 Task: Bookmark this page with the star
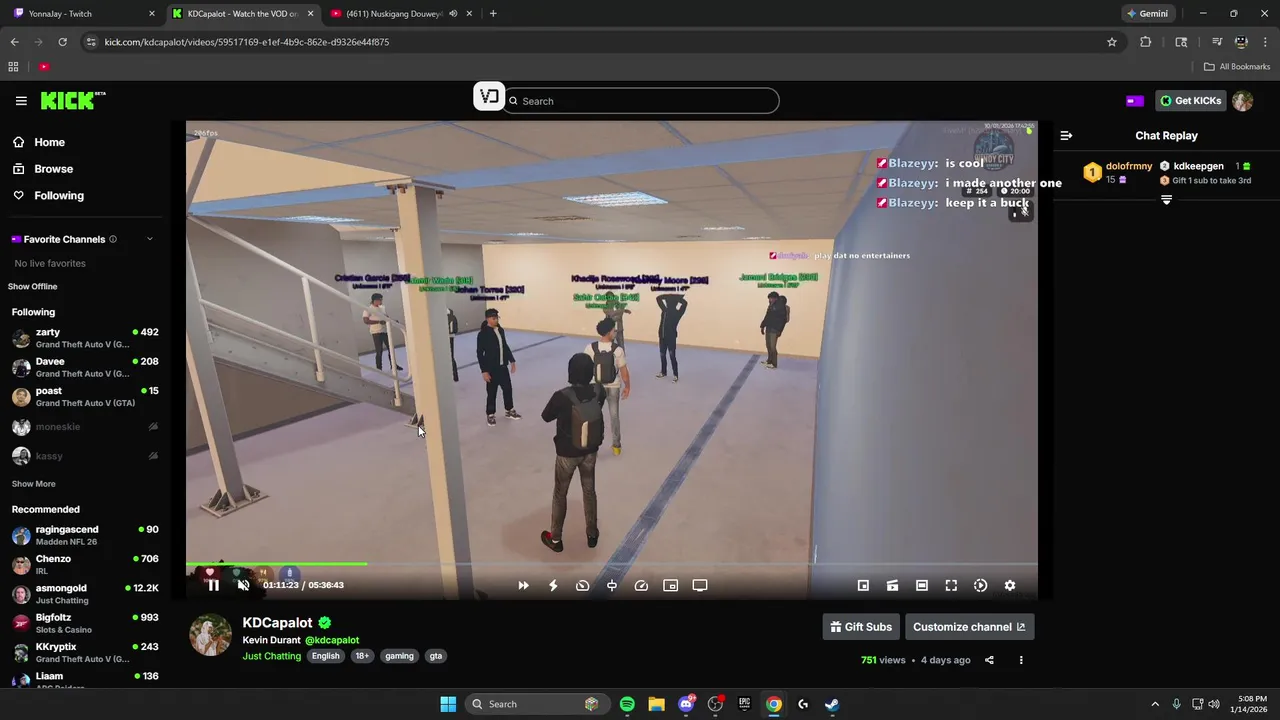1111,42
